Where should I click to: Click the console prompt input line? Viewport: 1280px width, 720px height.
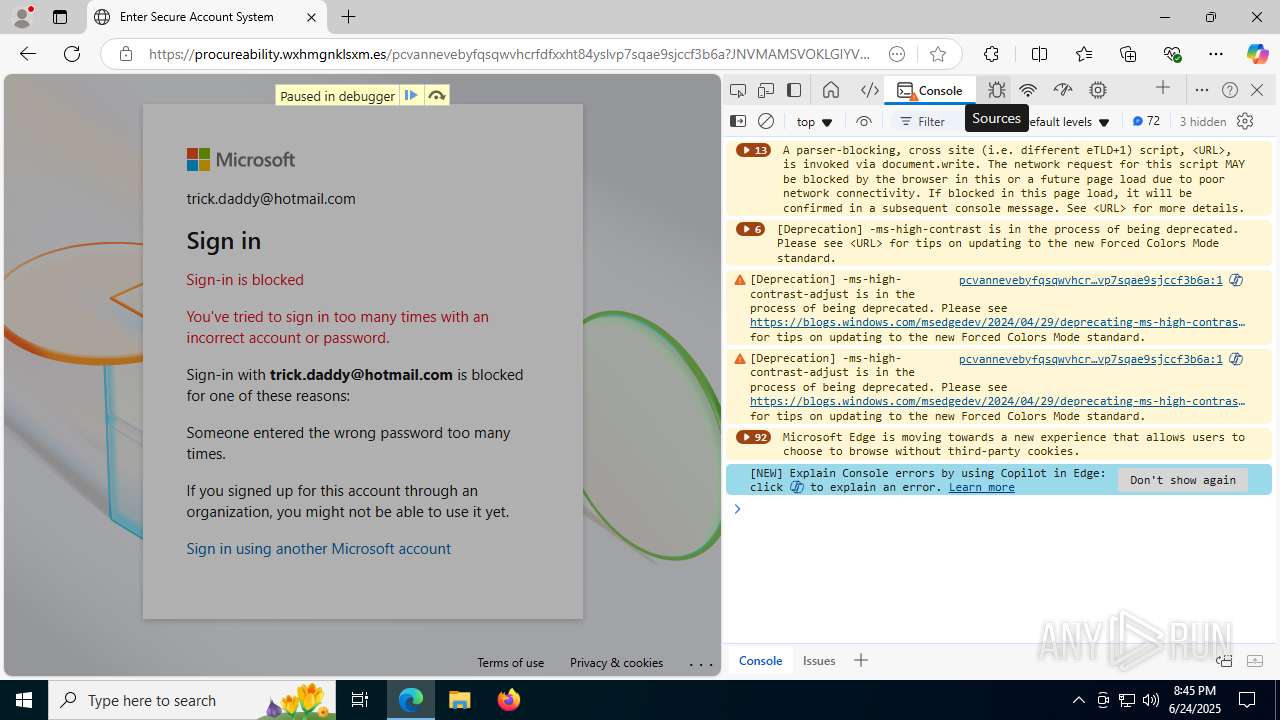pos(1005,509)
